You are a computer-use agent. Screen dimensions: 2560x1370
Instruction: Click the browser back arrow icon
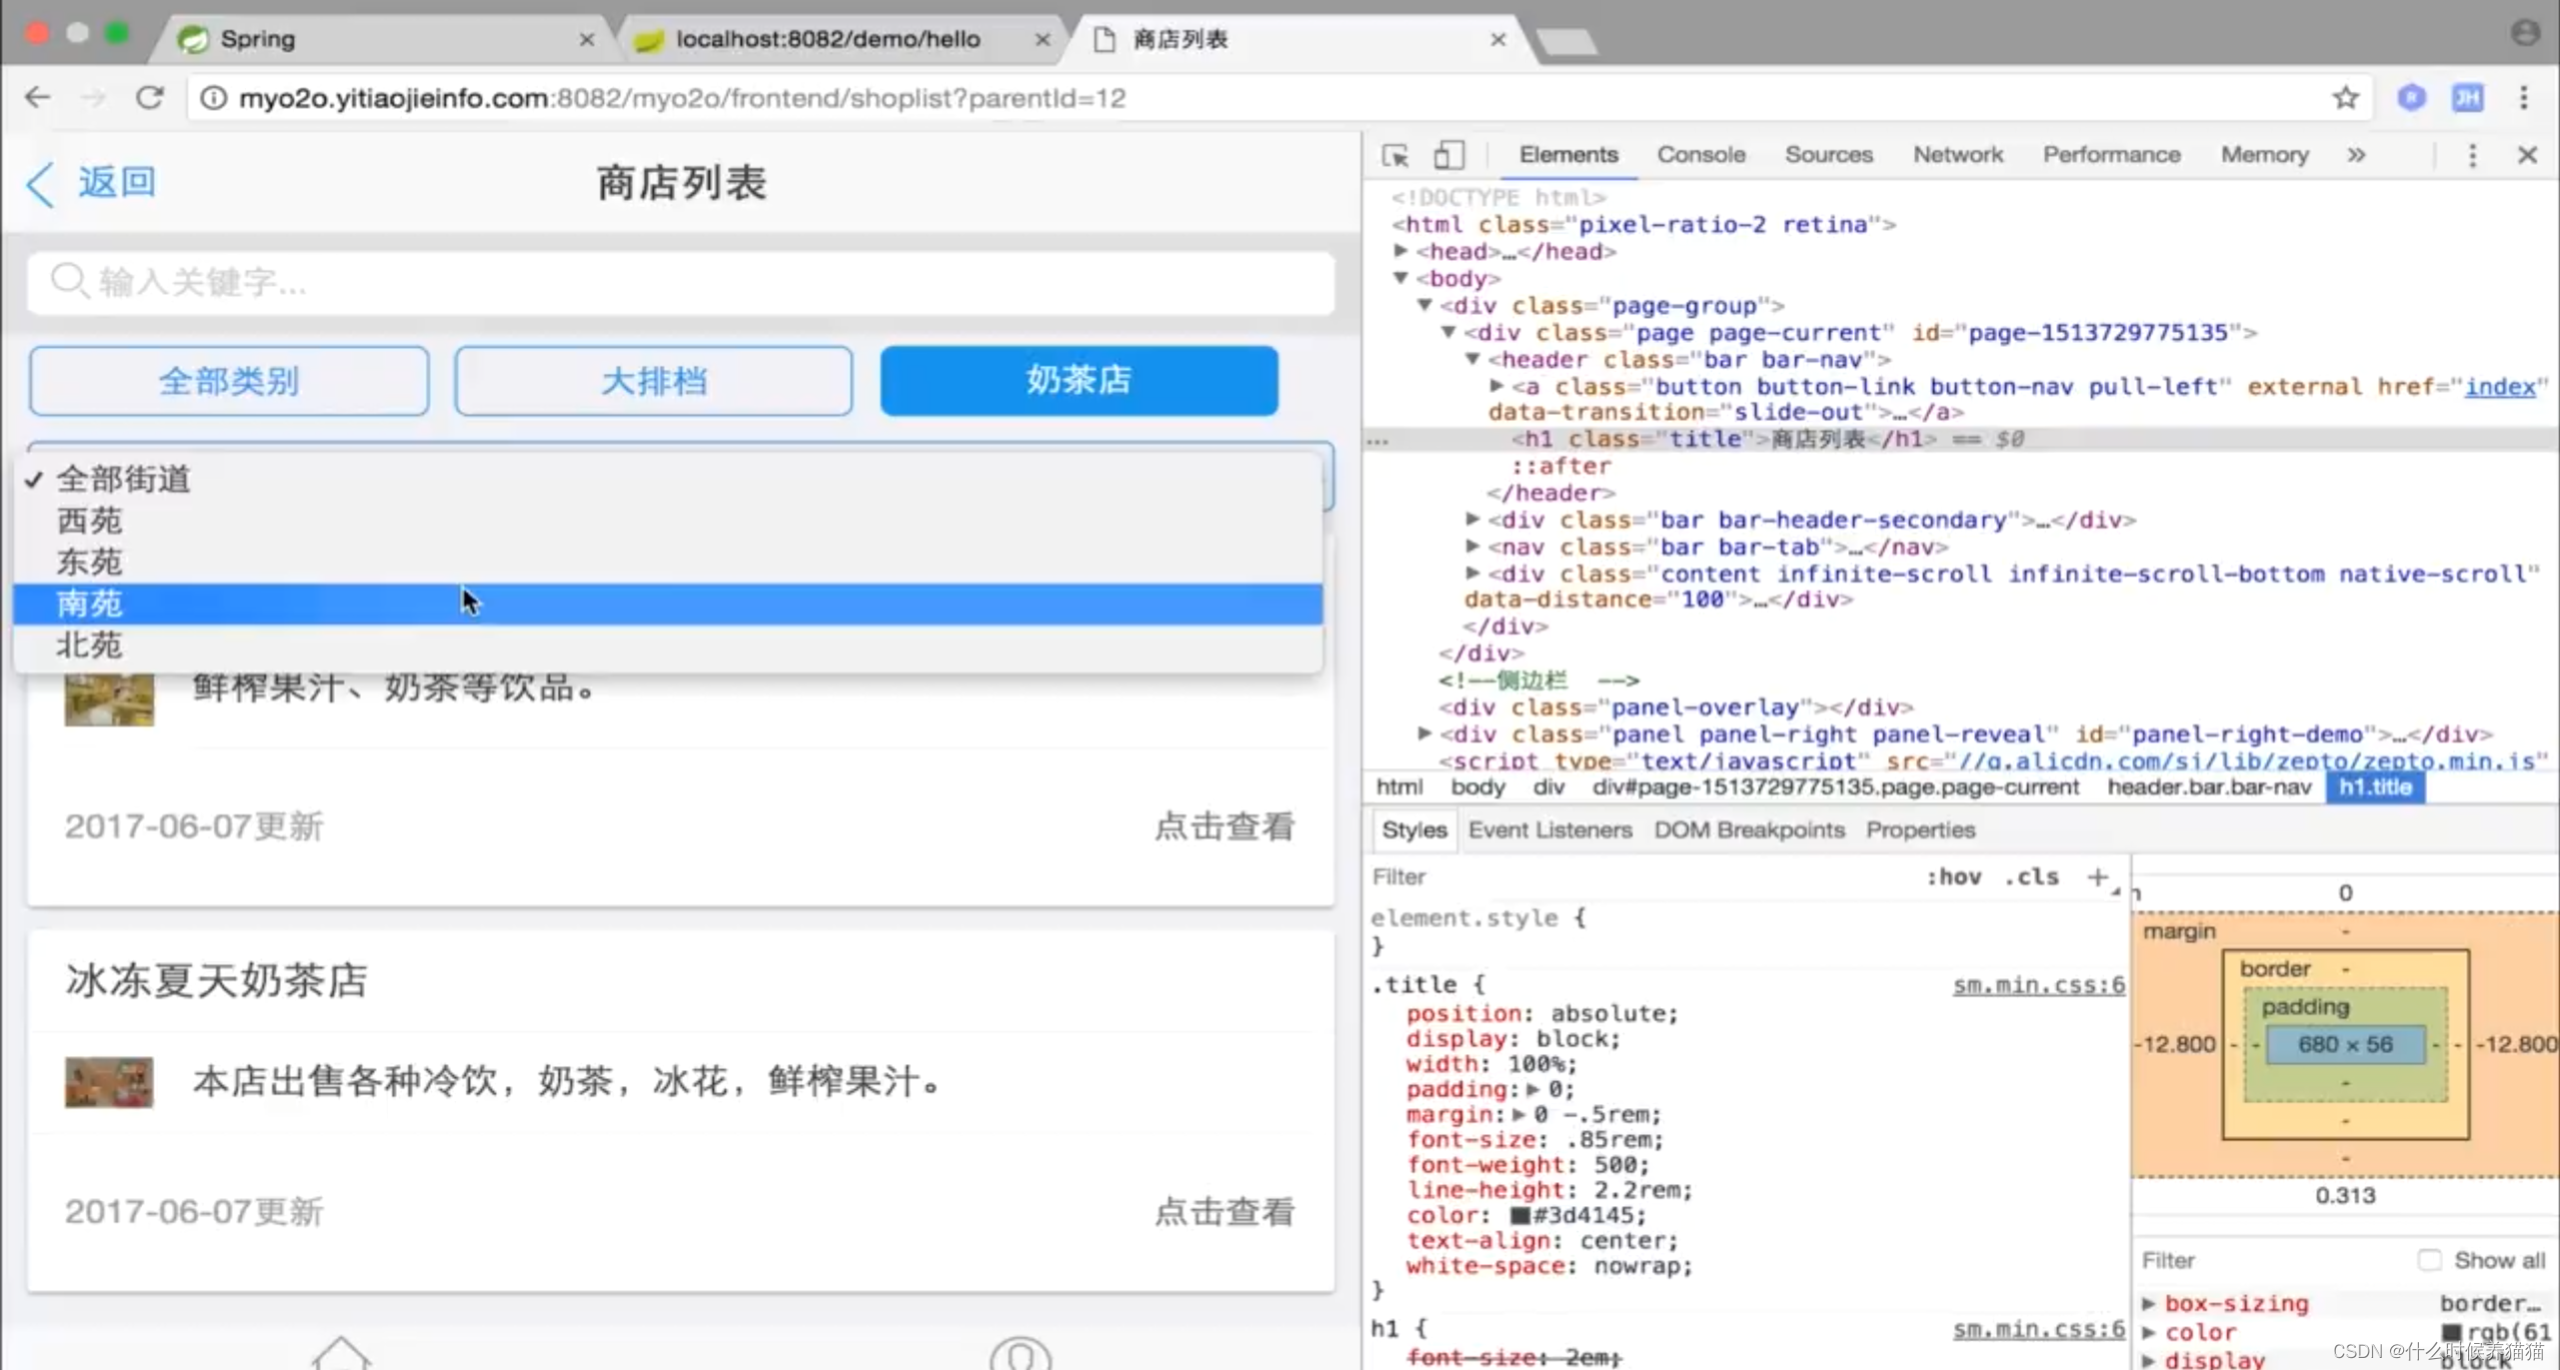point(38,97)
